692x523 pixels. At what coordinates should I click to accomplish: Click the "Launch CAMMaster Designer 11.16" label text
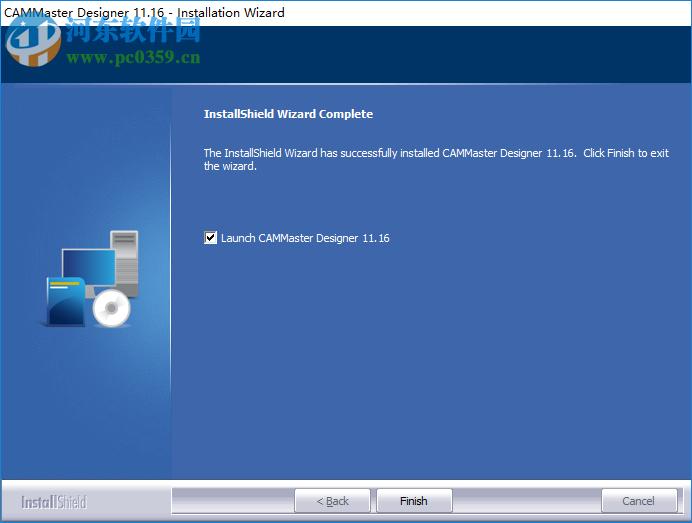pos(305,238)
